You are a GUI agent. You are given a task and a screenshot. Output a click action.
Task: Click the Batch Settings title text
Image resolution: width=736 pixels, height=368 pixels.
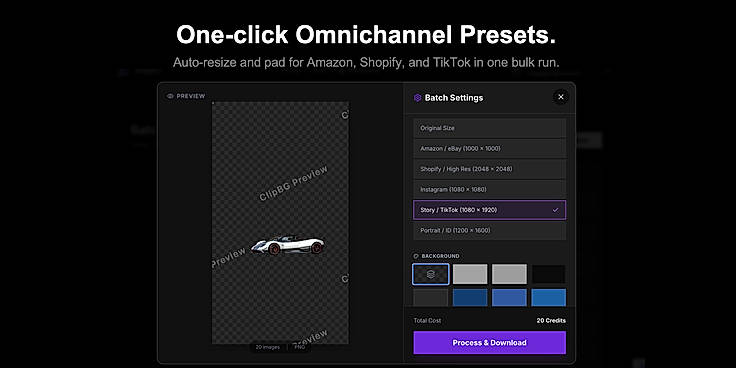pyautogui.click(x=454, y=98)
